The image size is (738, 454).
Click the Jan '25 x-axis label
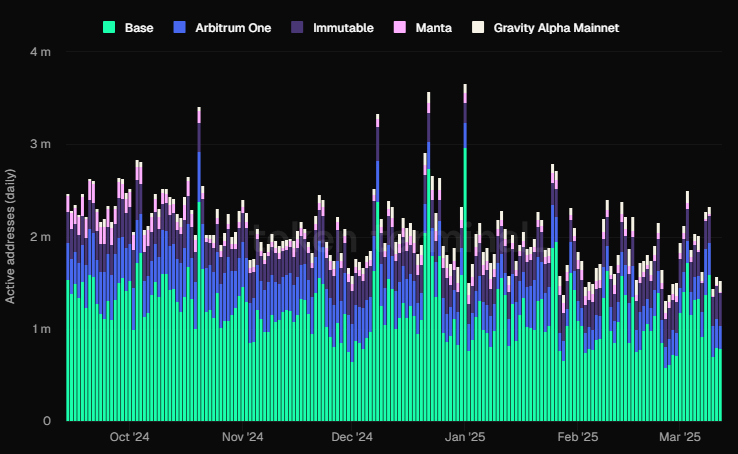tap(465, 437)
